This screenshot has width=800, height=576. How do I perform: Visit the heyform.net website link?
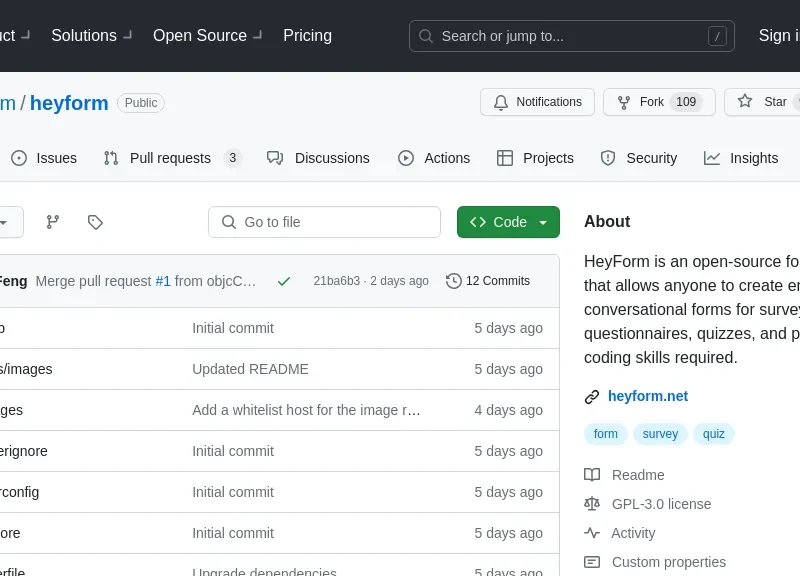[648, 396]
